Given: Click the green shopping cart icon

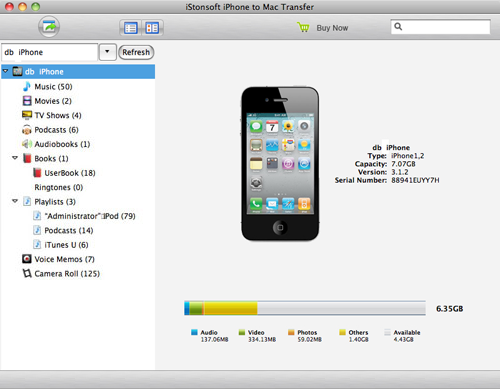Looking at the screenshot, I should [303, 27].
